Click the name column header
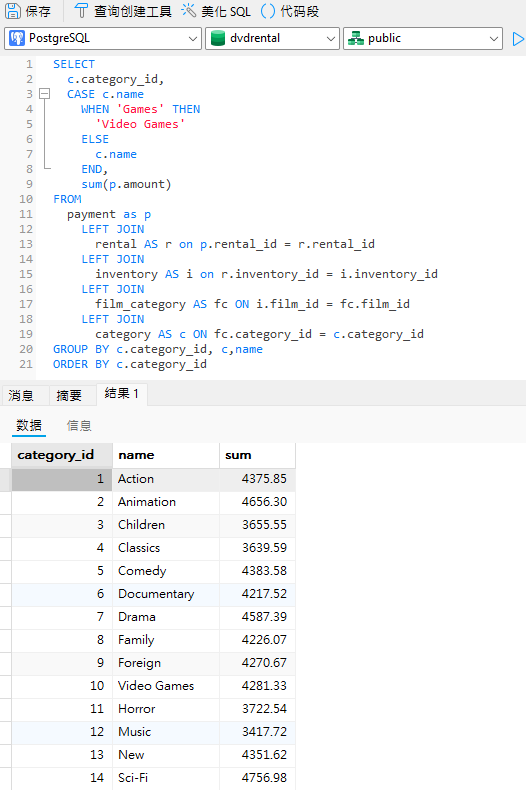The image size is (526, 790). click(166, 455)
